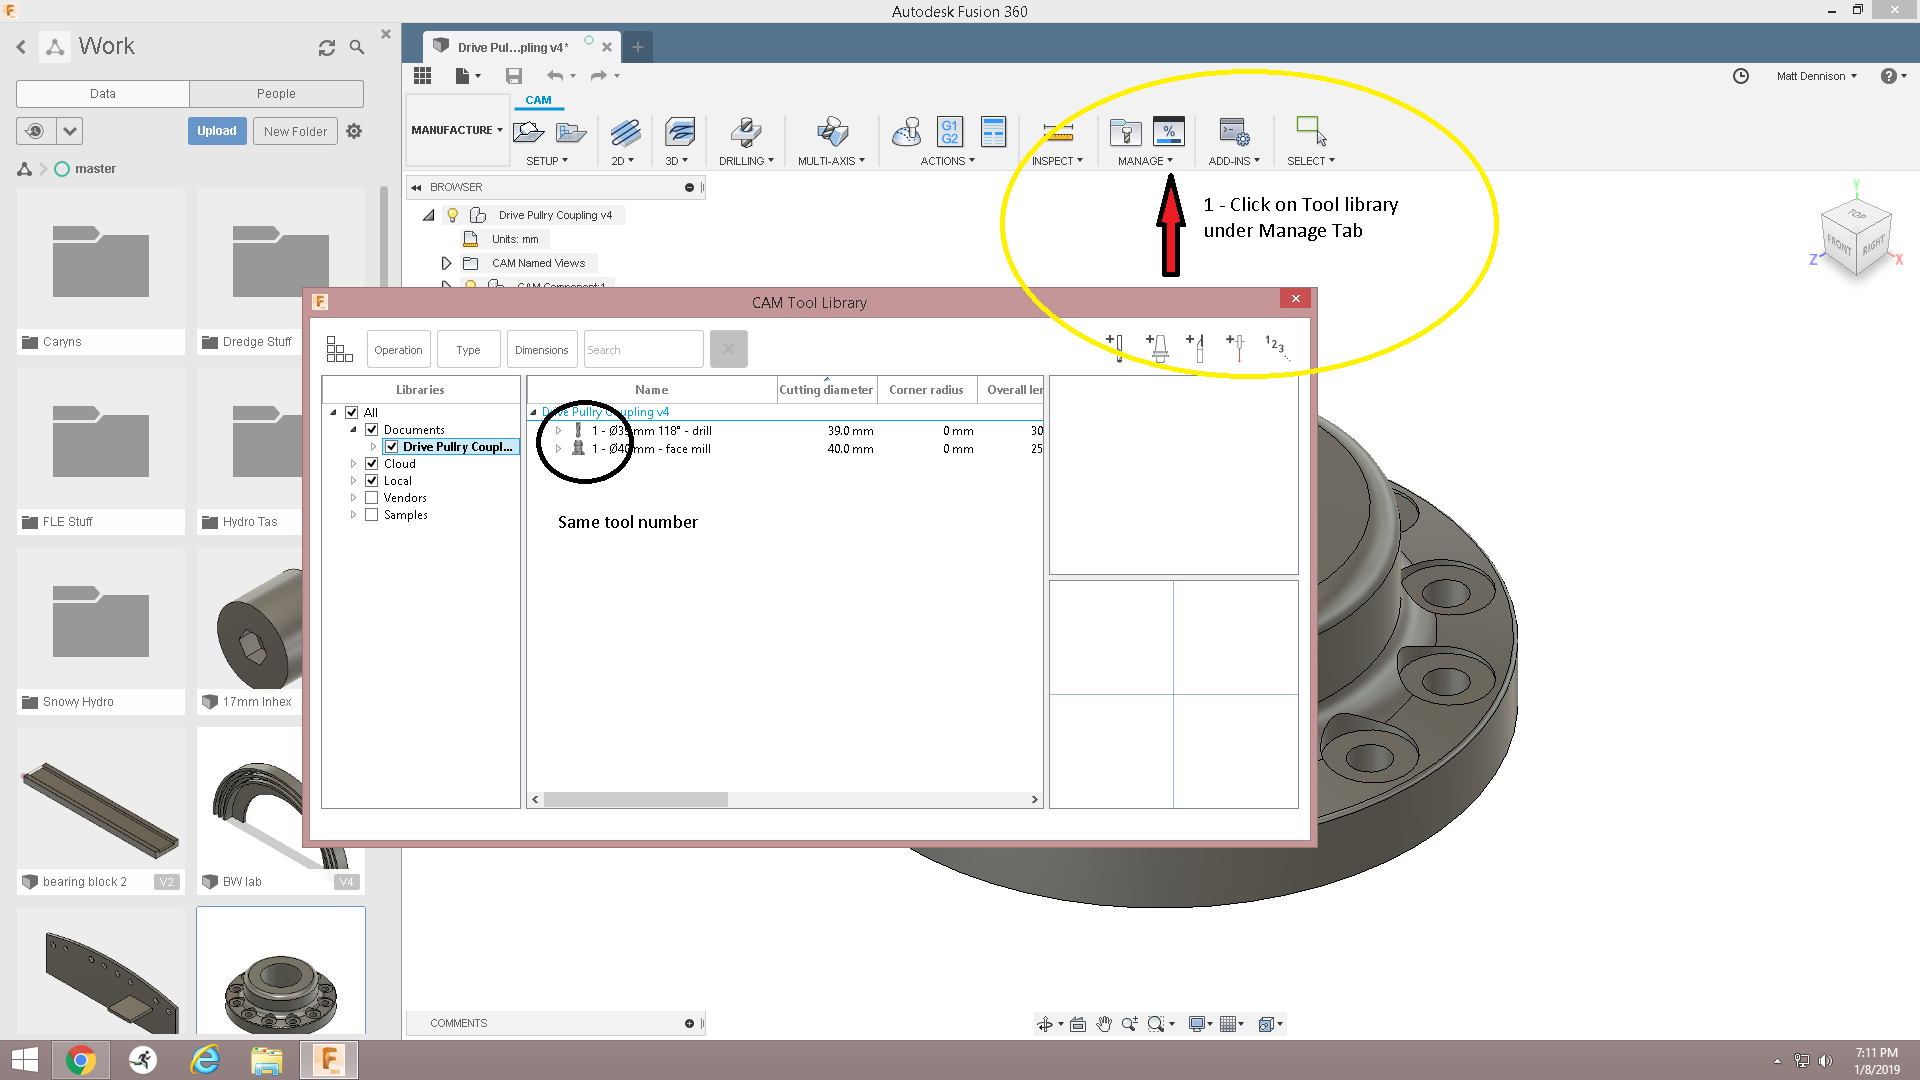Toggle the library grid view icon
Screen dimensions: 1920x1080
click(340, 349)
